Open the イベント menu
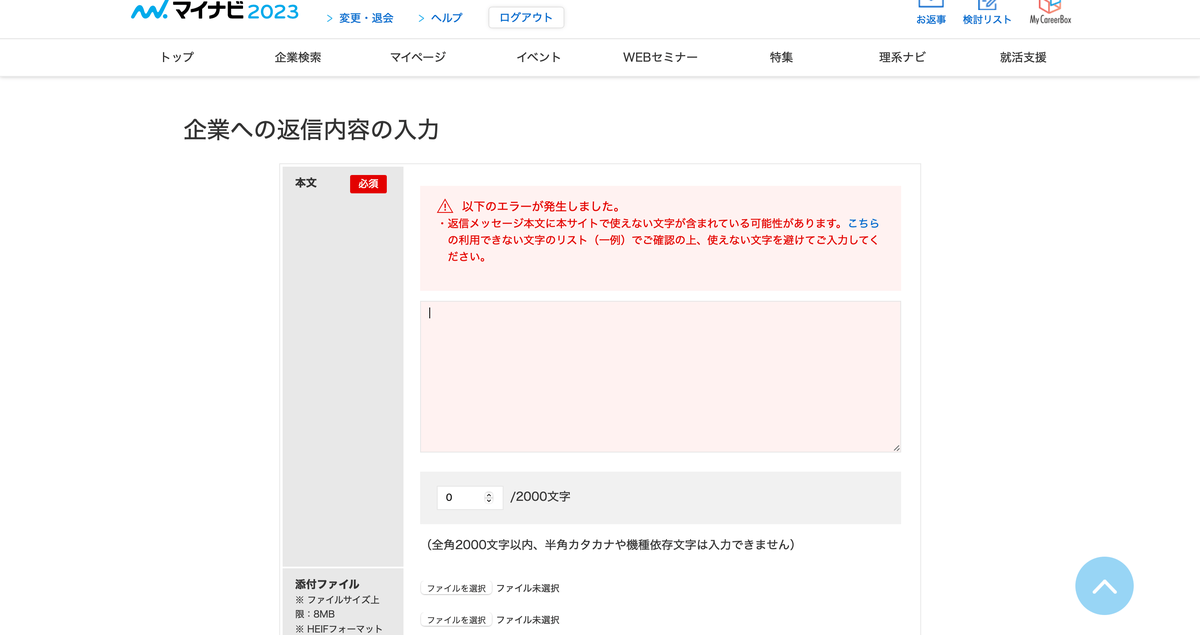 pos(539,57)
